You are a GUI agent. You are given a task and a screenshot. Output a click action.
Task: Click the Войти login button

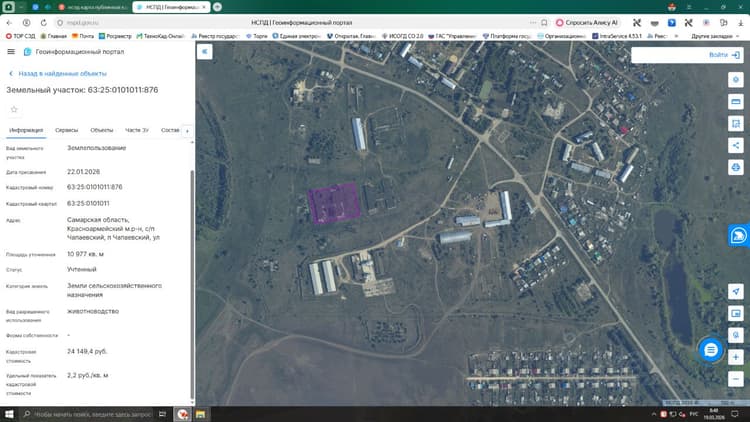click(x=724, y=55)
